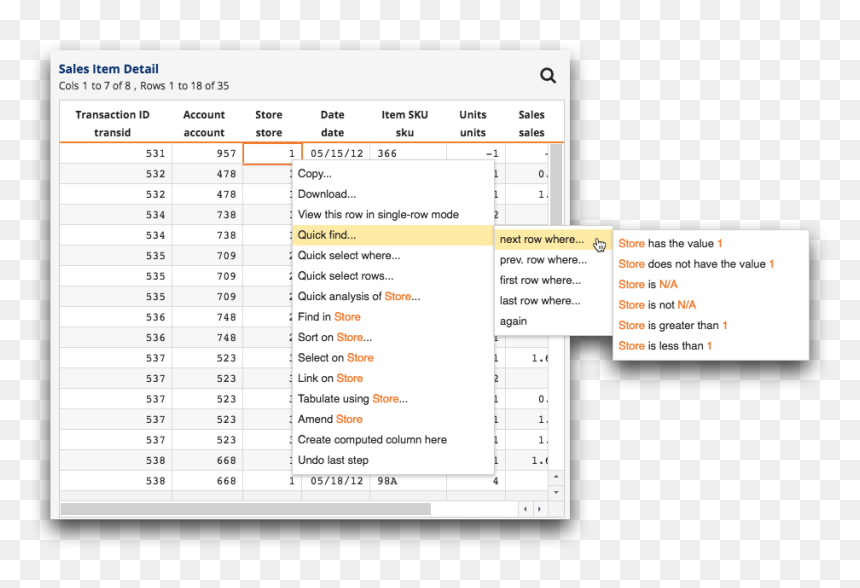860x588 pixels.
Task: Click the horizontal scrollbar left arrow
Action: pos(525,509)
